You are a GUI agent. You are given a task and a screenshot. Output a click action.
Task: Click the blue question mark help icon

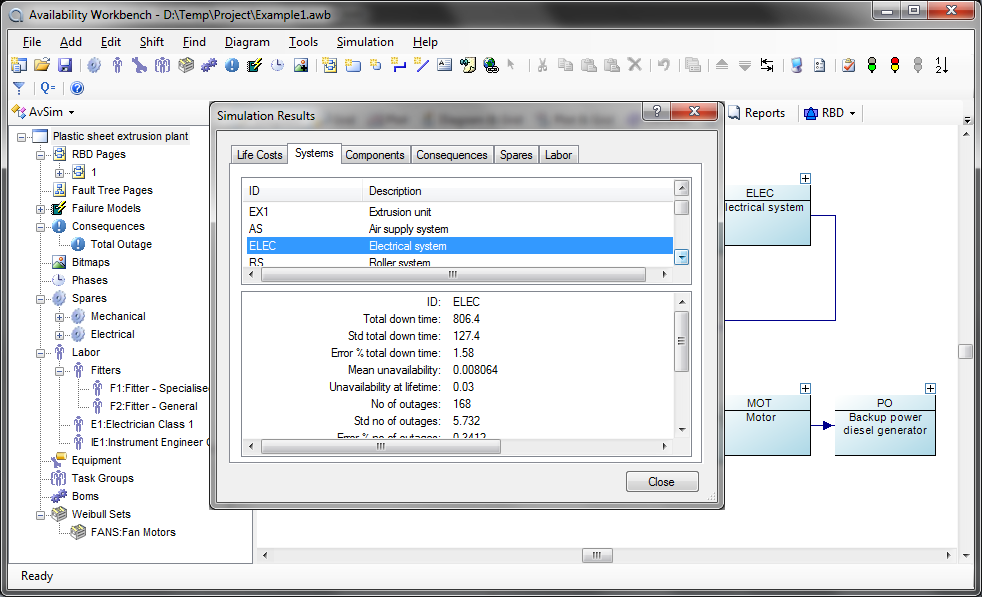tap(77, 88)
